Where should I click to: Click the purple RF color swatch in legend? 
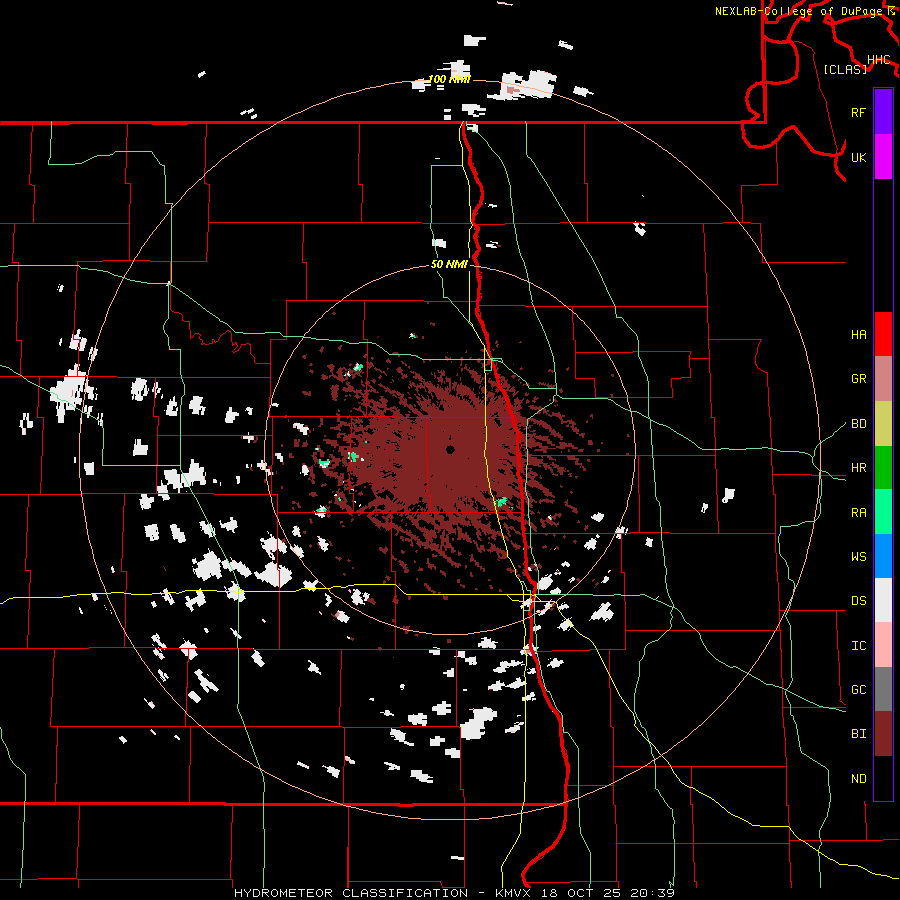tap(883, 112)
